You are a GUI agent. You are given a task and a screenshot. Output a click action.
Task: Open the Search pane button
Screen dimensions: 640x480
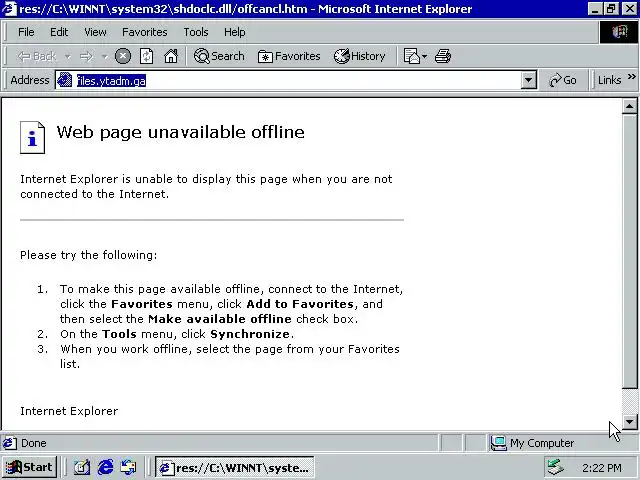(x=219, y=56)
